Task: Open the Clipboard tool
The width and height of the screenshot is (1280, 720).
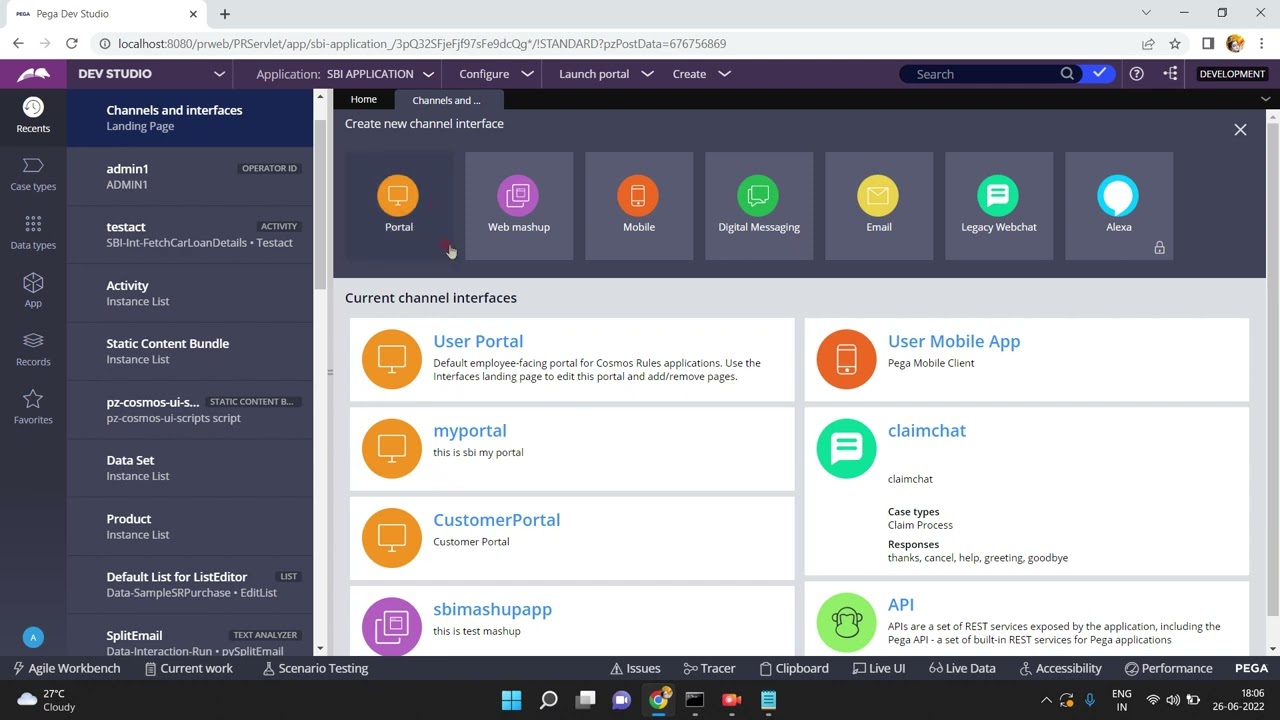Action: click(x=794, y=668)
